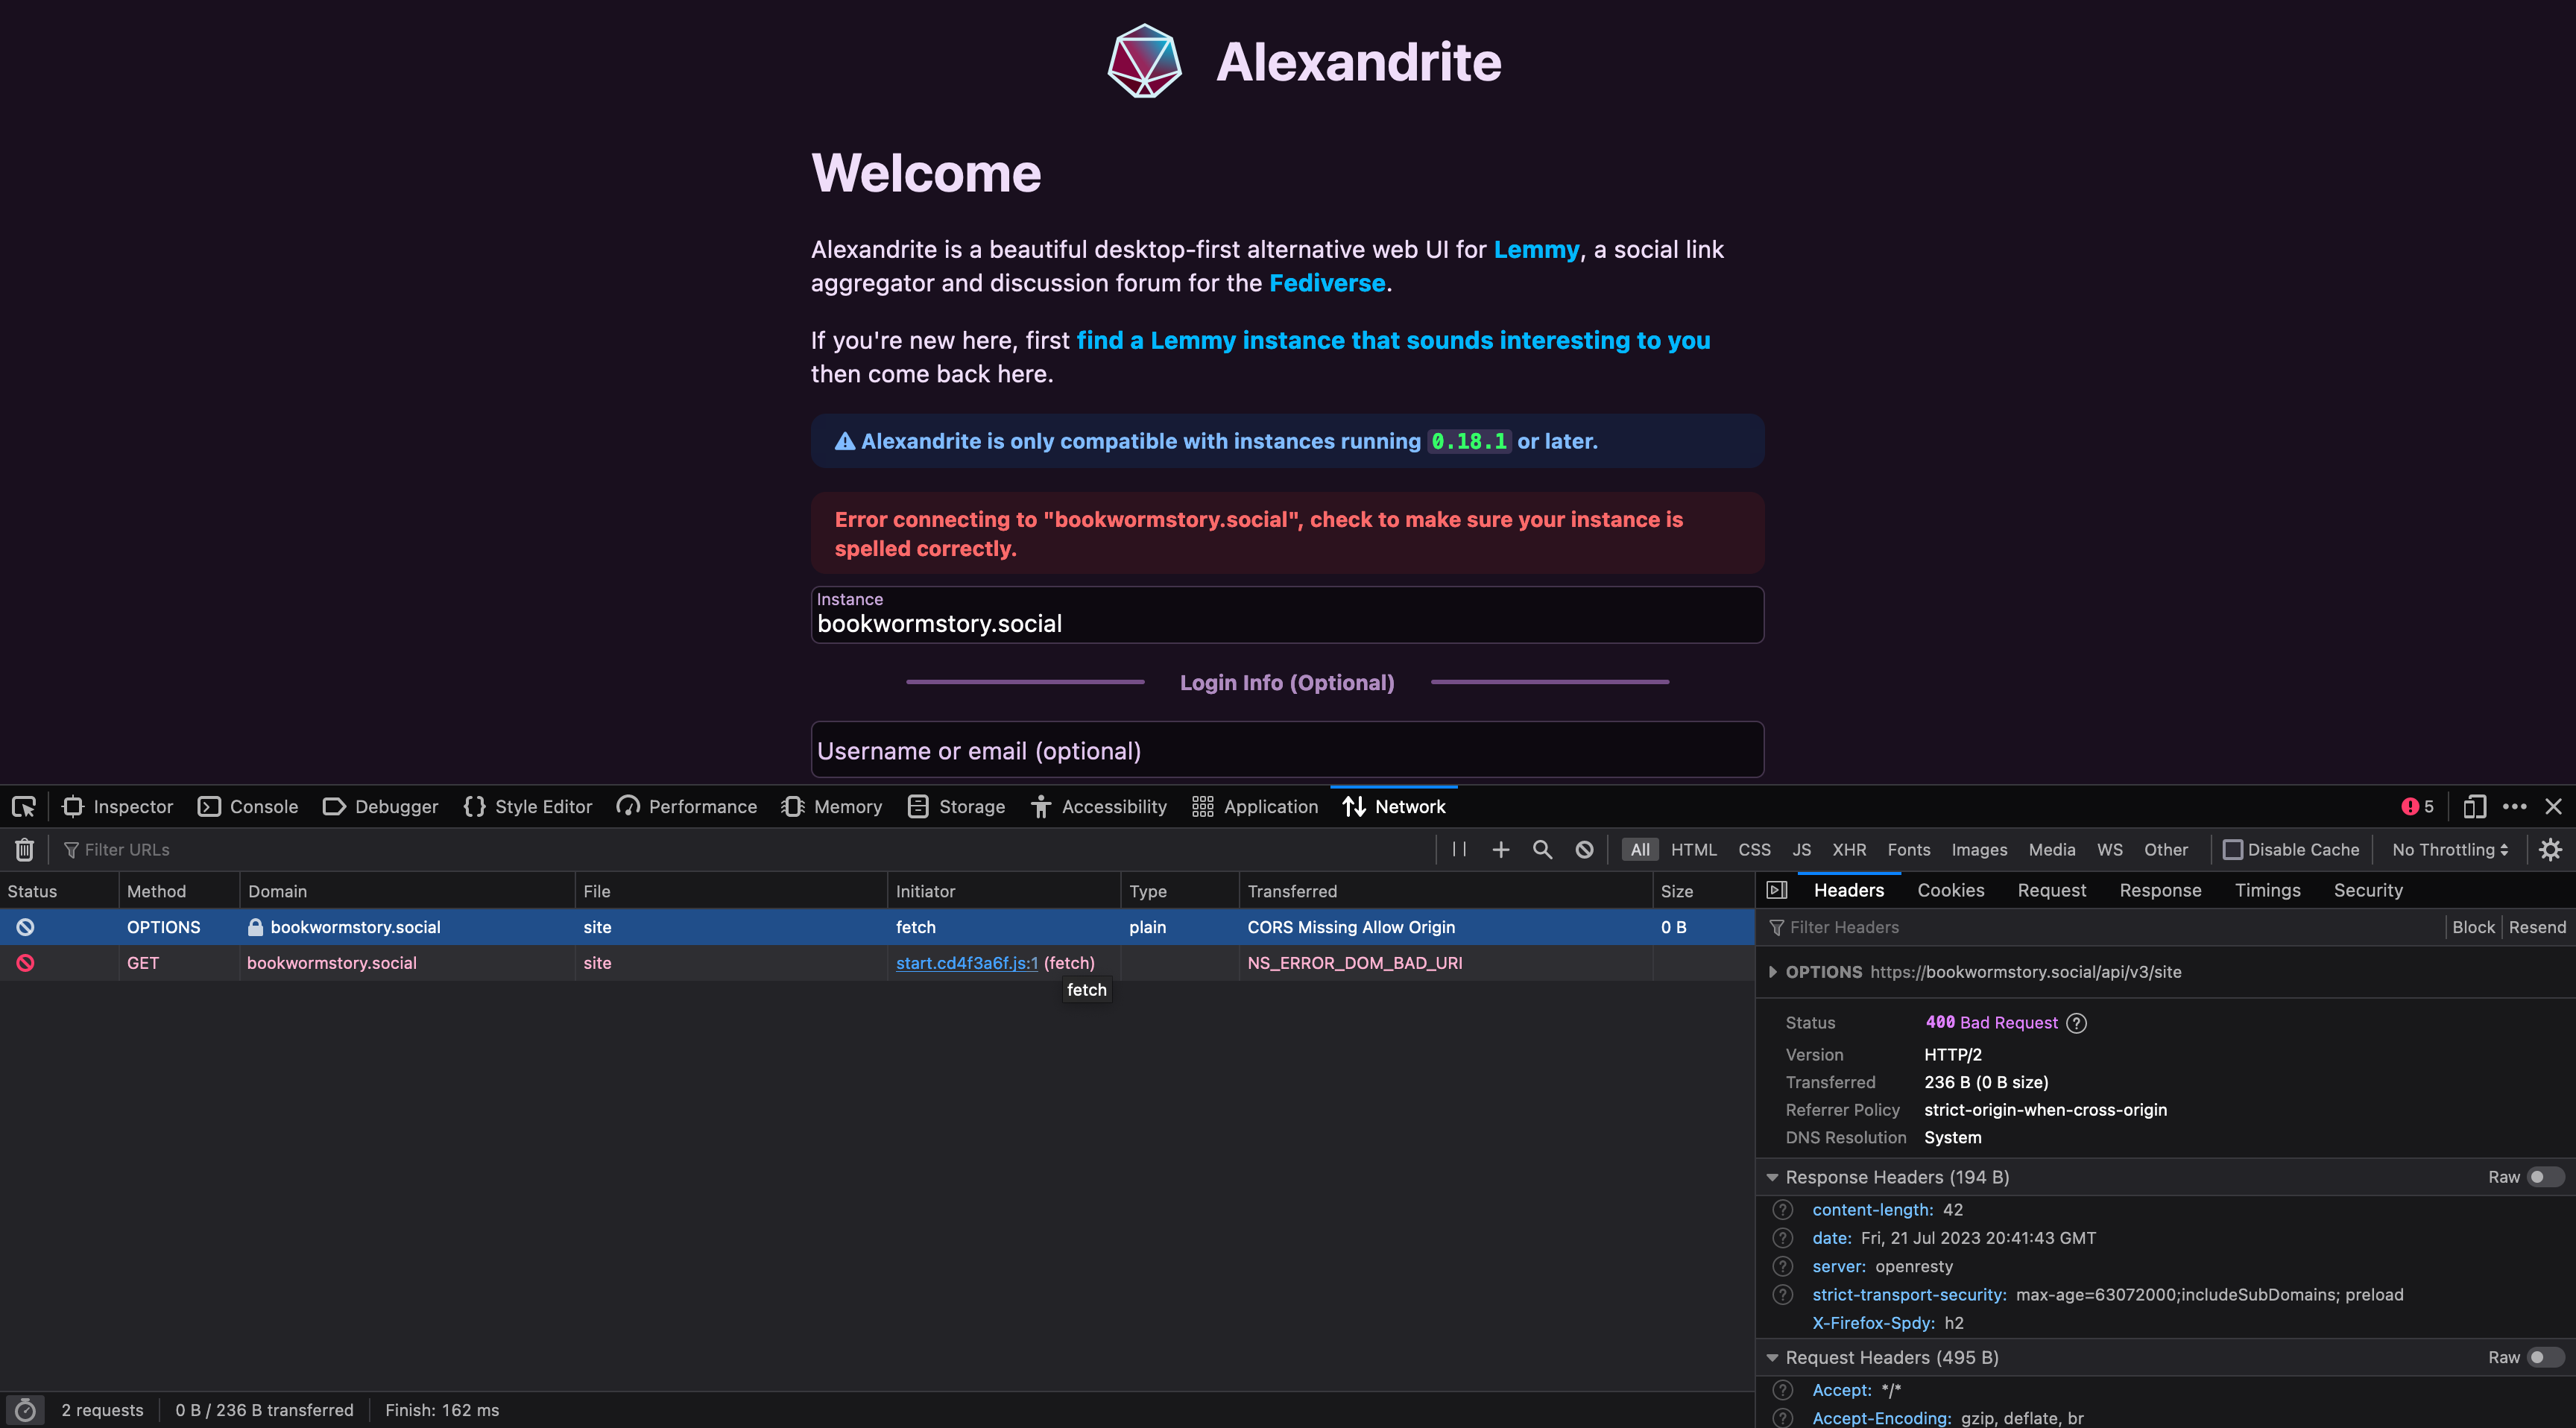Click the start.cd4f3a6f.js:1 initiator link
The image size is (2576, 1428).
pyautogui.click(x=966, y=963)
